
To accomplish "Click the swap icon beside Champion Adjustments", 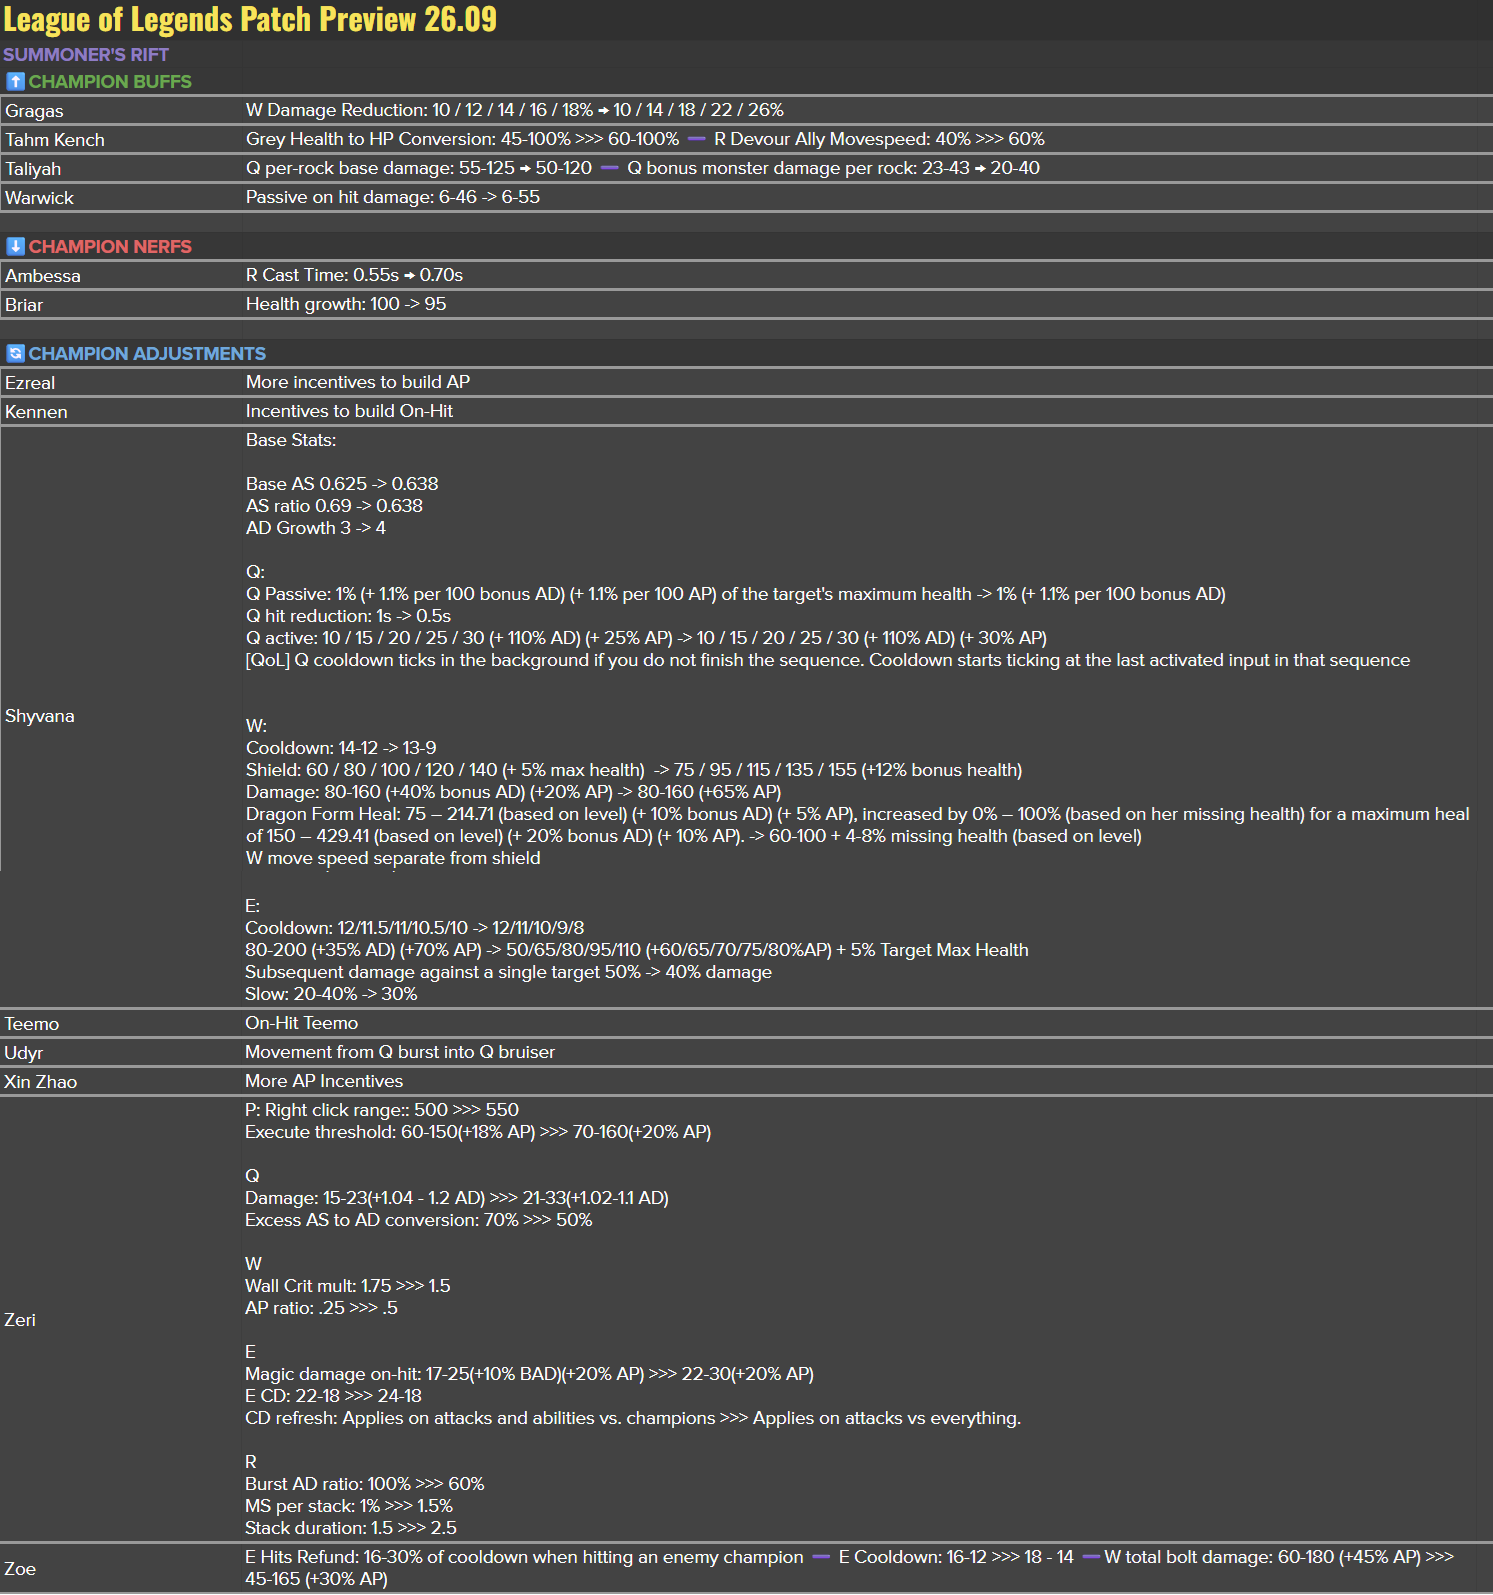I will [15, 354].
